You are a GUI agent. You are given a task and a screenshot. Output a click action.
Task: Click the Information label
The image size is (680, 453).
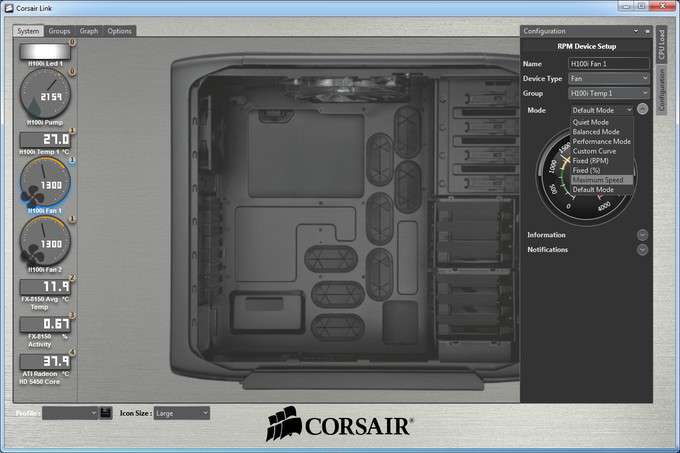point(546,235)
